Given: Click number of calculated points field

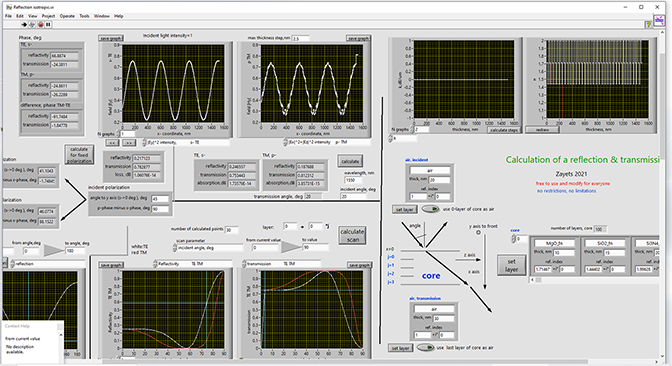Looking at the screenshot, I should (x=231, y=230).
